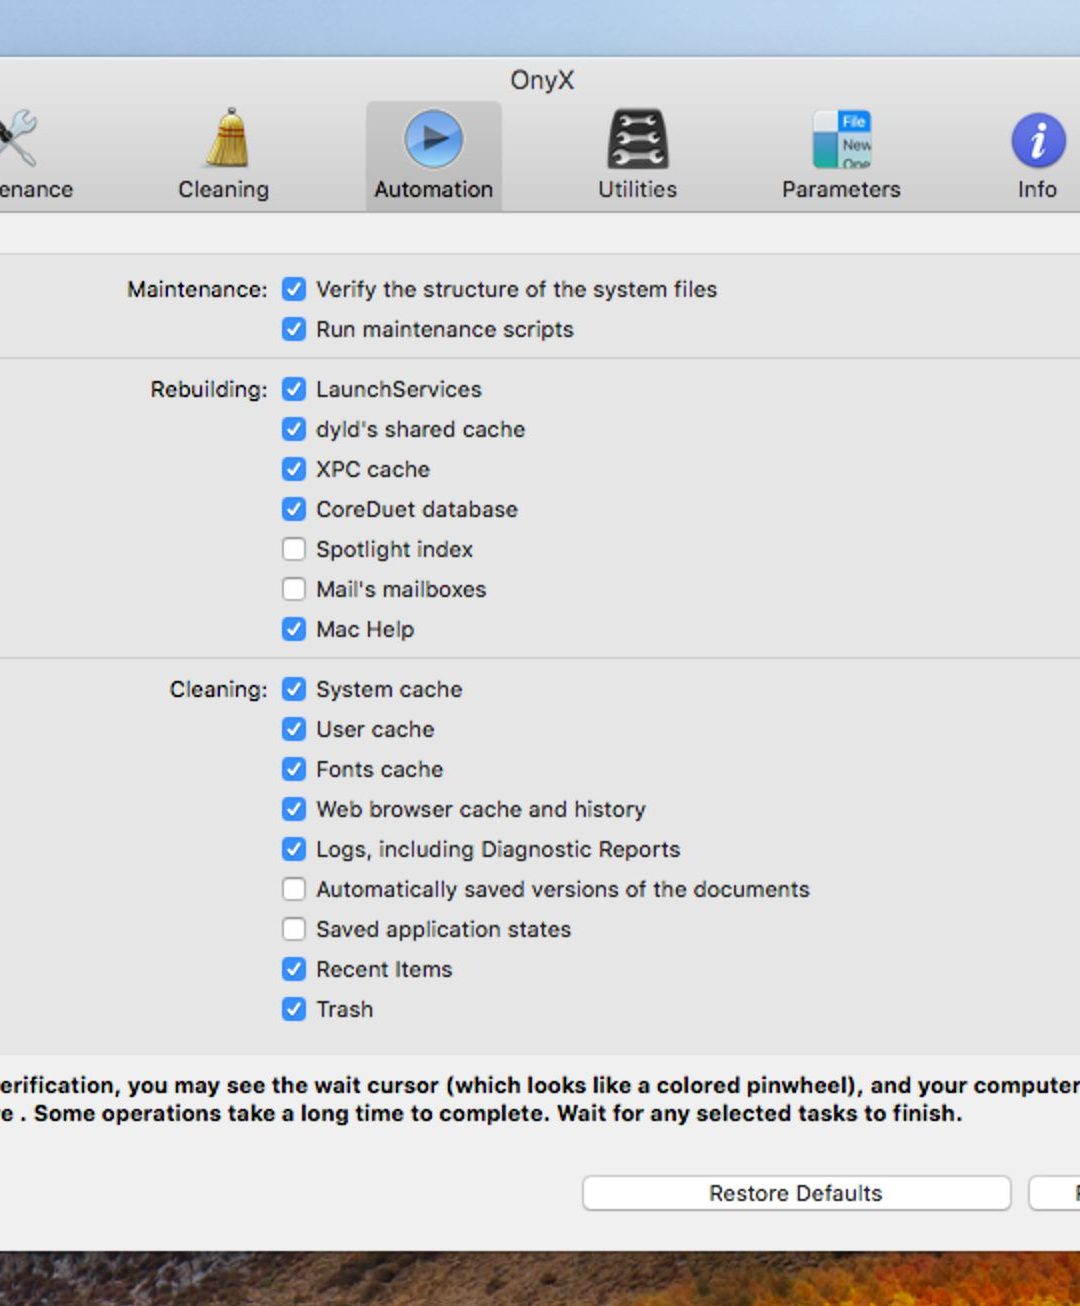This screenshot has width=1080, height=1306.
Task: Click the Utilities toolbar label
Action: point(637,189)
